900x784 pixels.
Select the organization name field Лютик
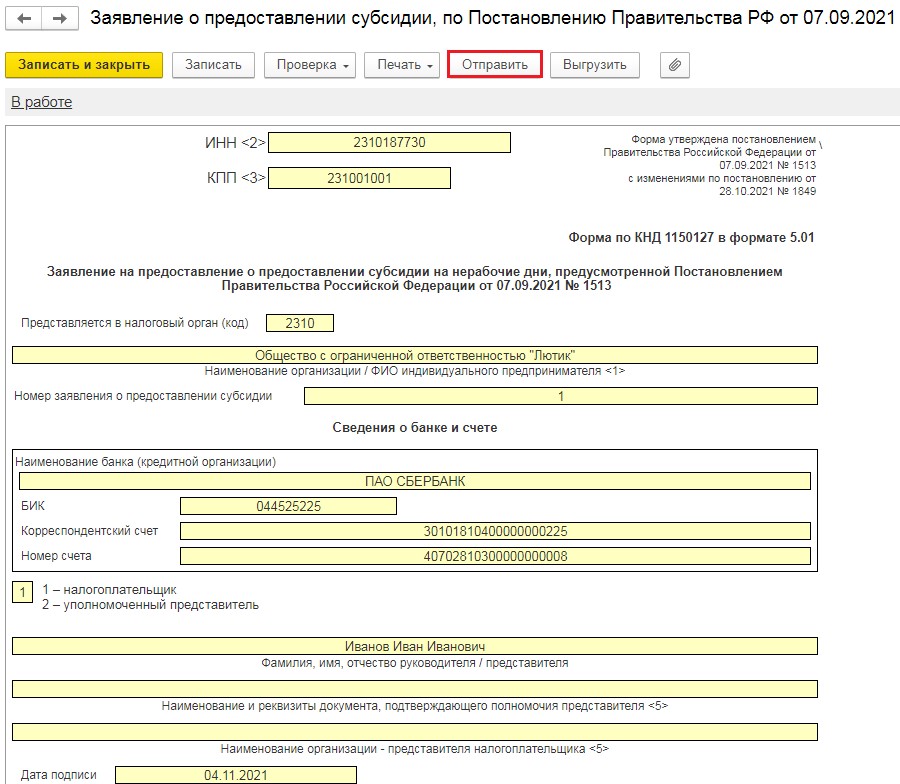tap(415, 355)
